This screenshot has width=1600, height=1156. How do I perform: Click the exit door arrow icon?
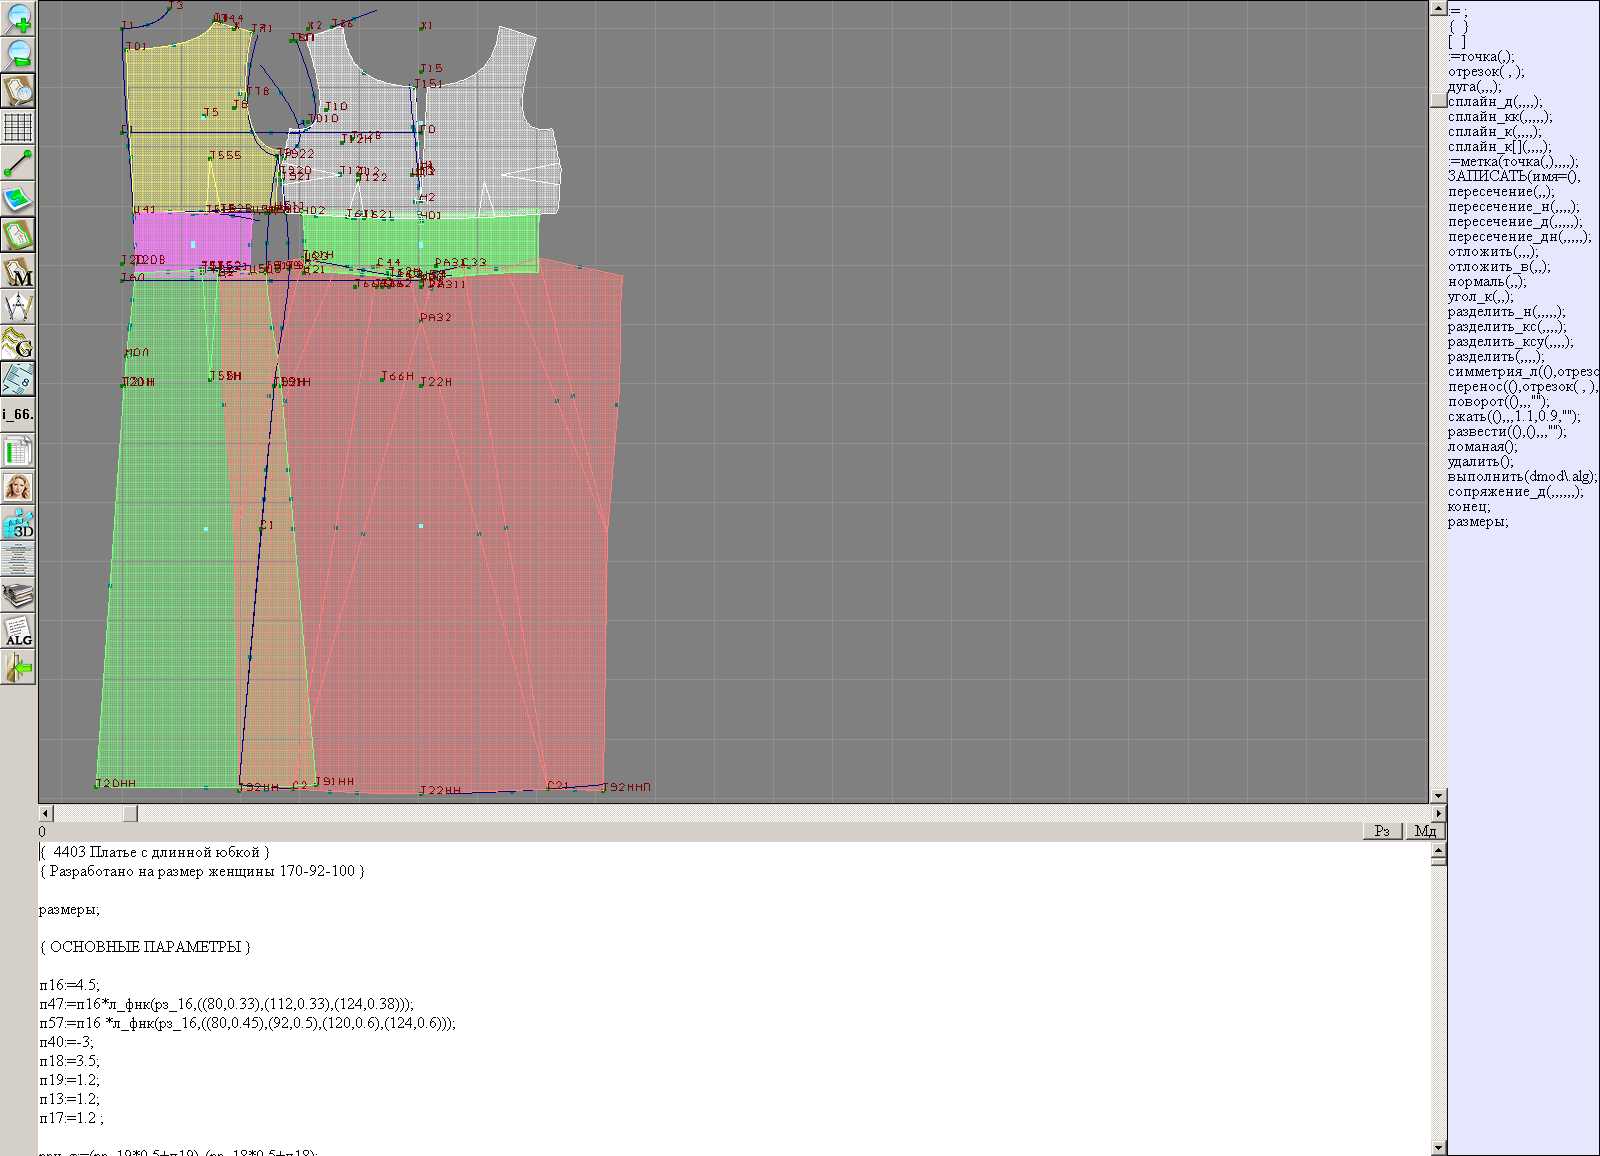(x=18, y=667)
